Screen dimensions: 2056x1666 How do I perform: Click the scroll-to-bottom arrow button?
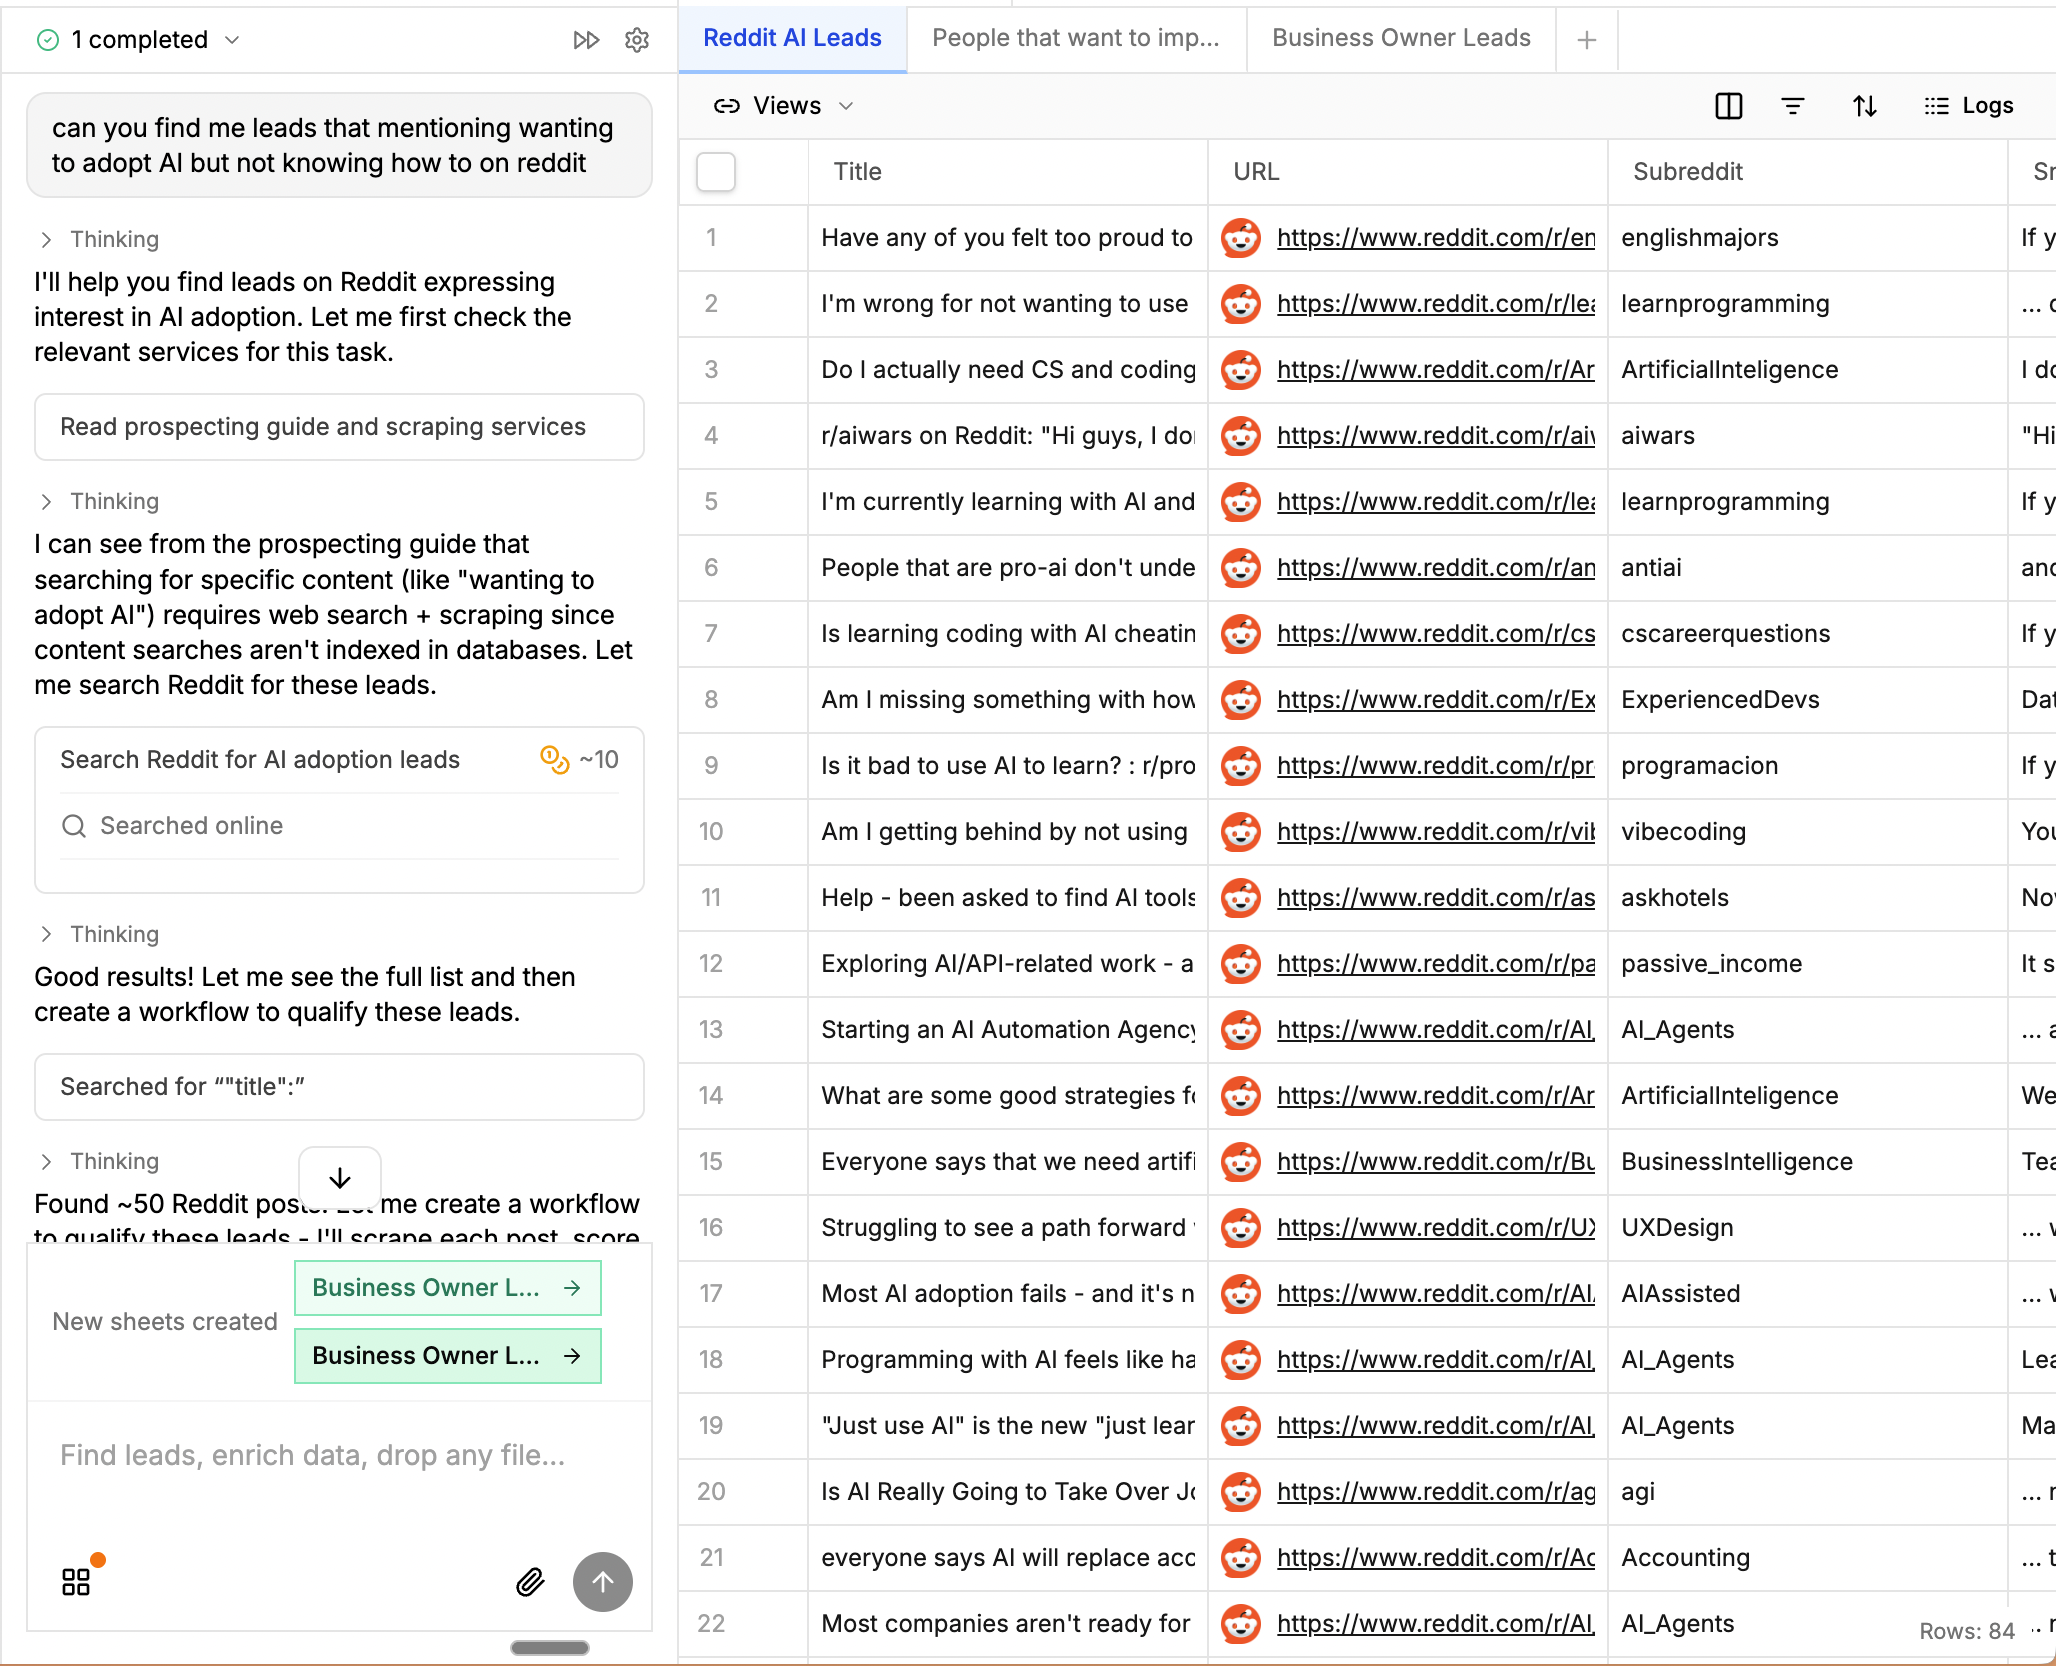click(x=340, y=1177)
